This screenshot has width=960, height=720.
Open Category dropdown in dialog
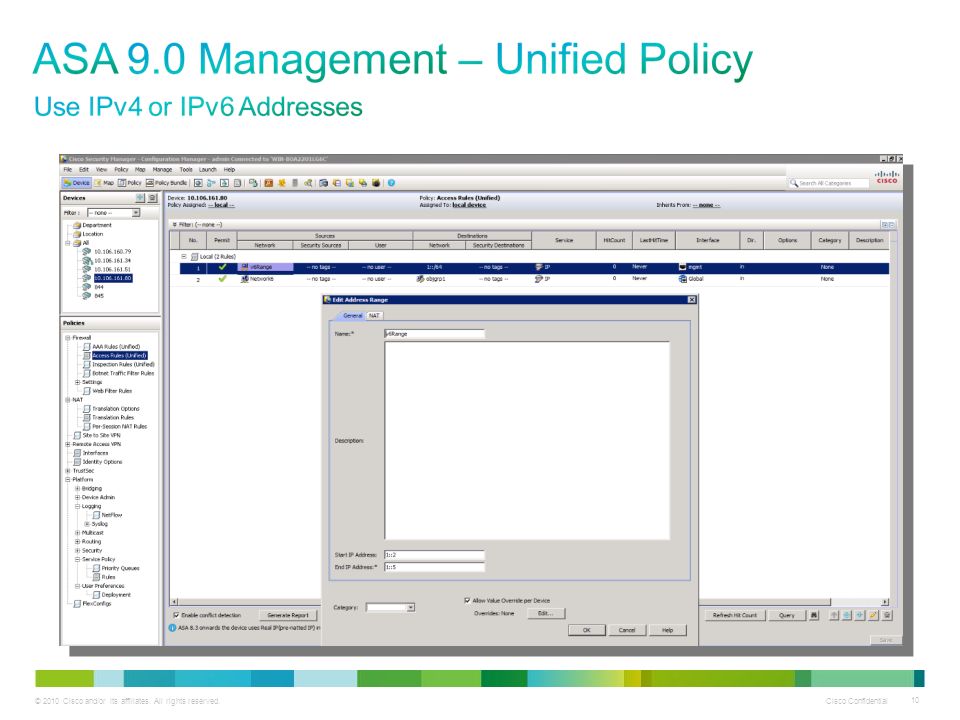tap(411, 607)
